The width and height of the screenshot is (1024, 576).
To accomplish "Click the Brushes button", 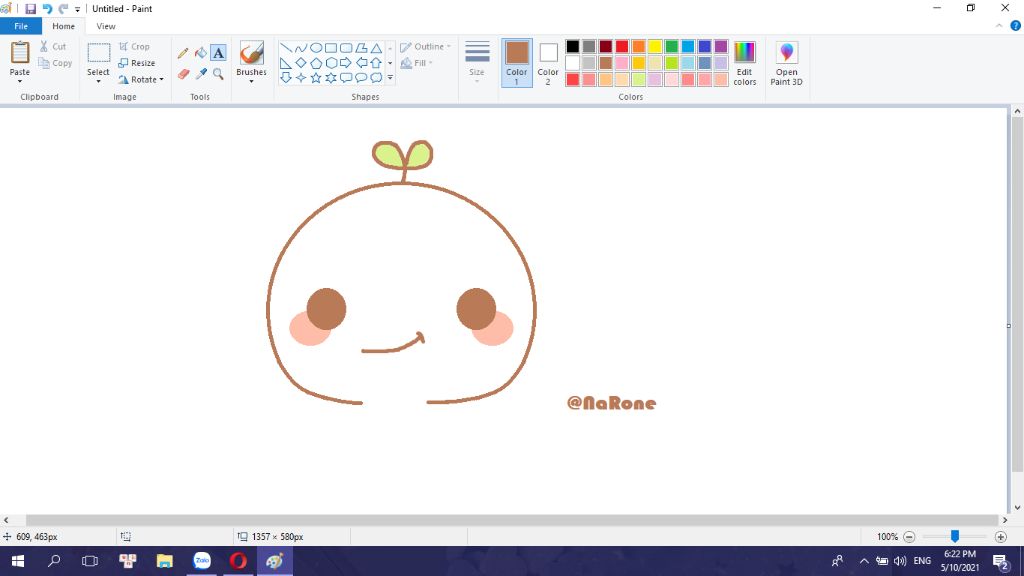I will tap(251, 59).
